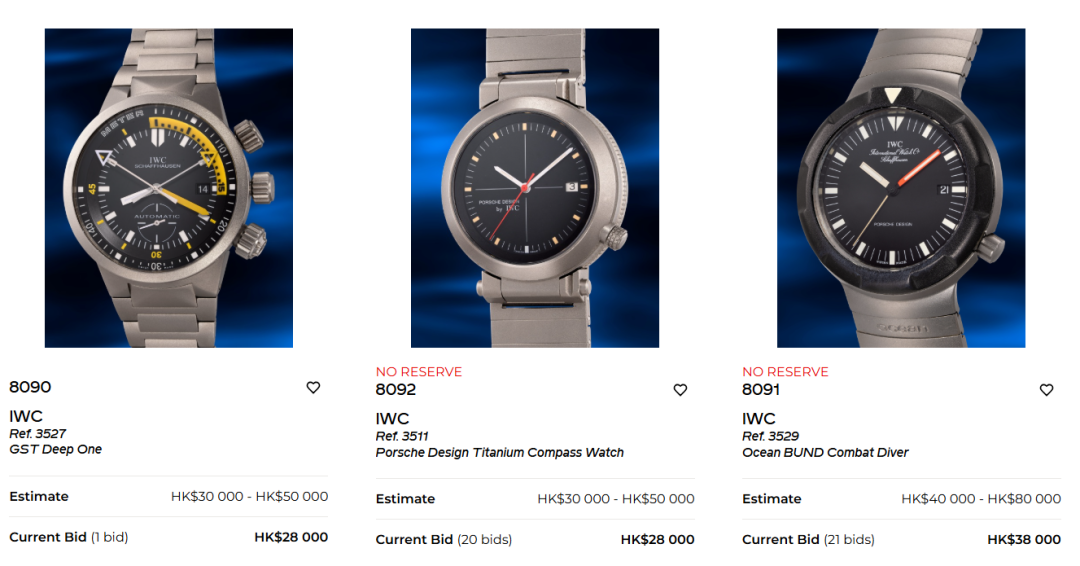Open the GST Deep One watch image
Screen dimensions: 1080x566
tap(169, 188)
